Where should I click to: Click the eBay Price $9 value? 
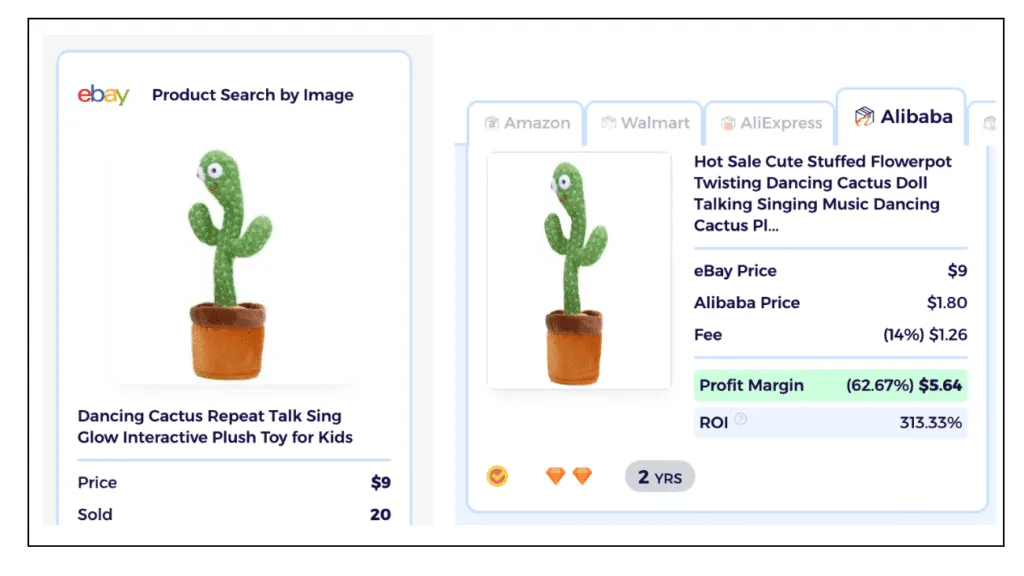[955, 270]
